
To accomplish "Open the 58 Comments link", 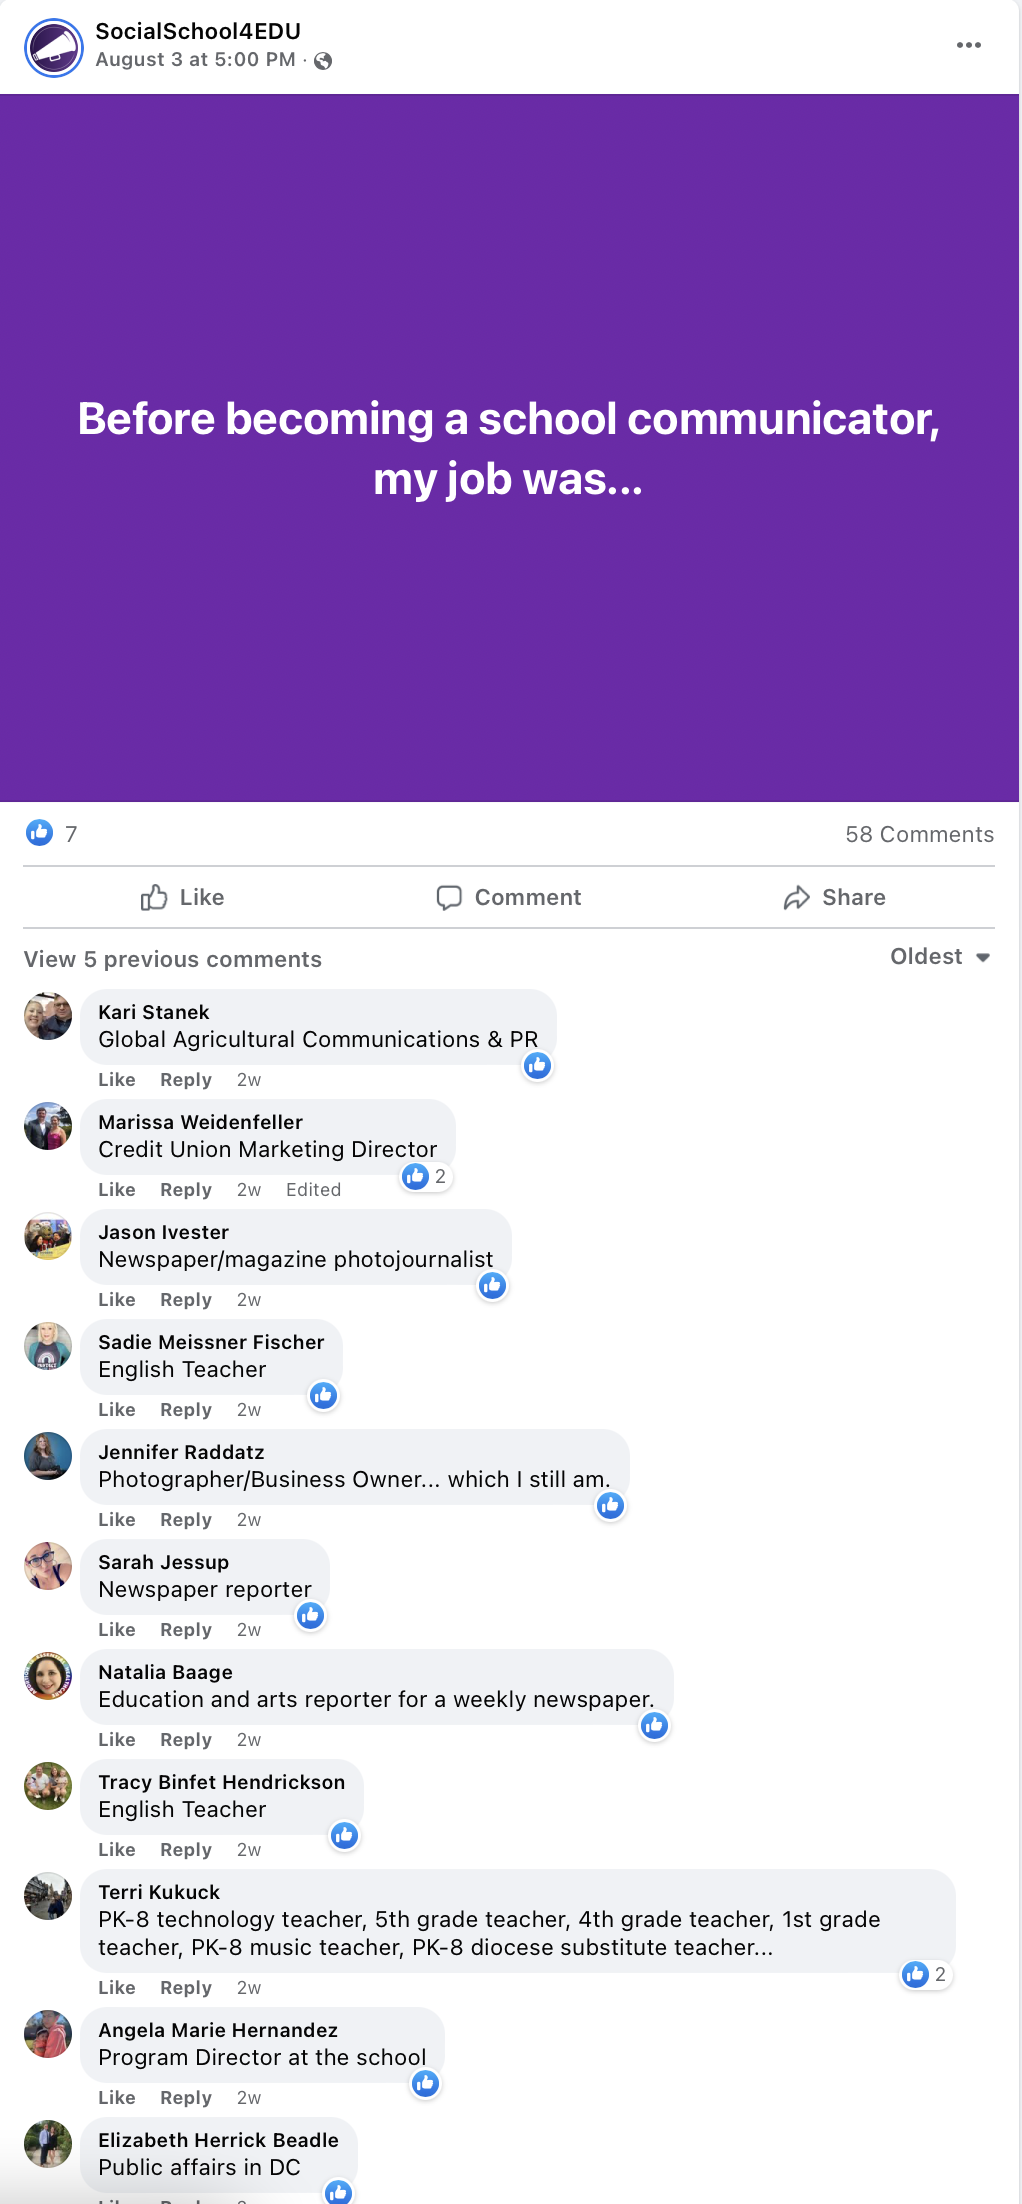I will click(x=920, y=834).
